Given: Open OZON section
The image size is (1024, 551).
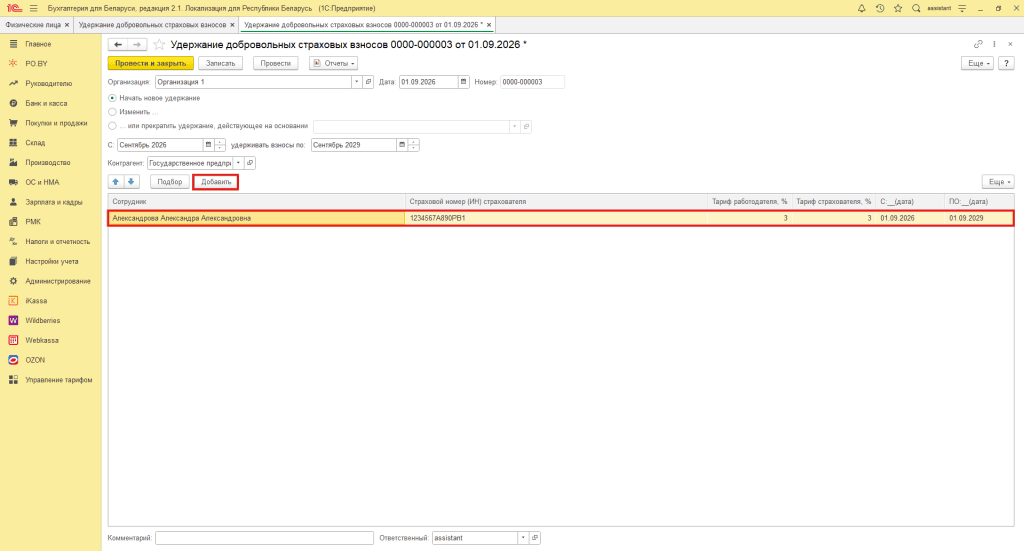Looking at the screenshot, I should pyautogui.click(x=35, y=360).
